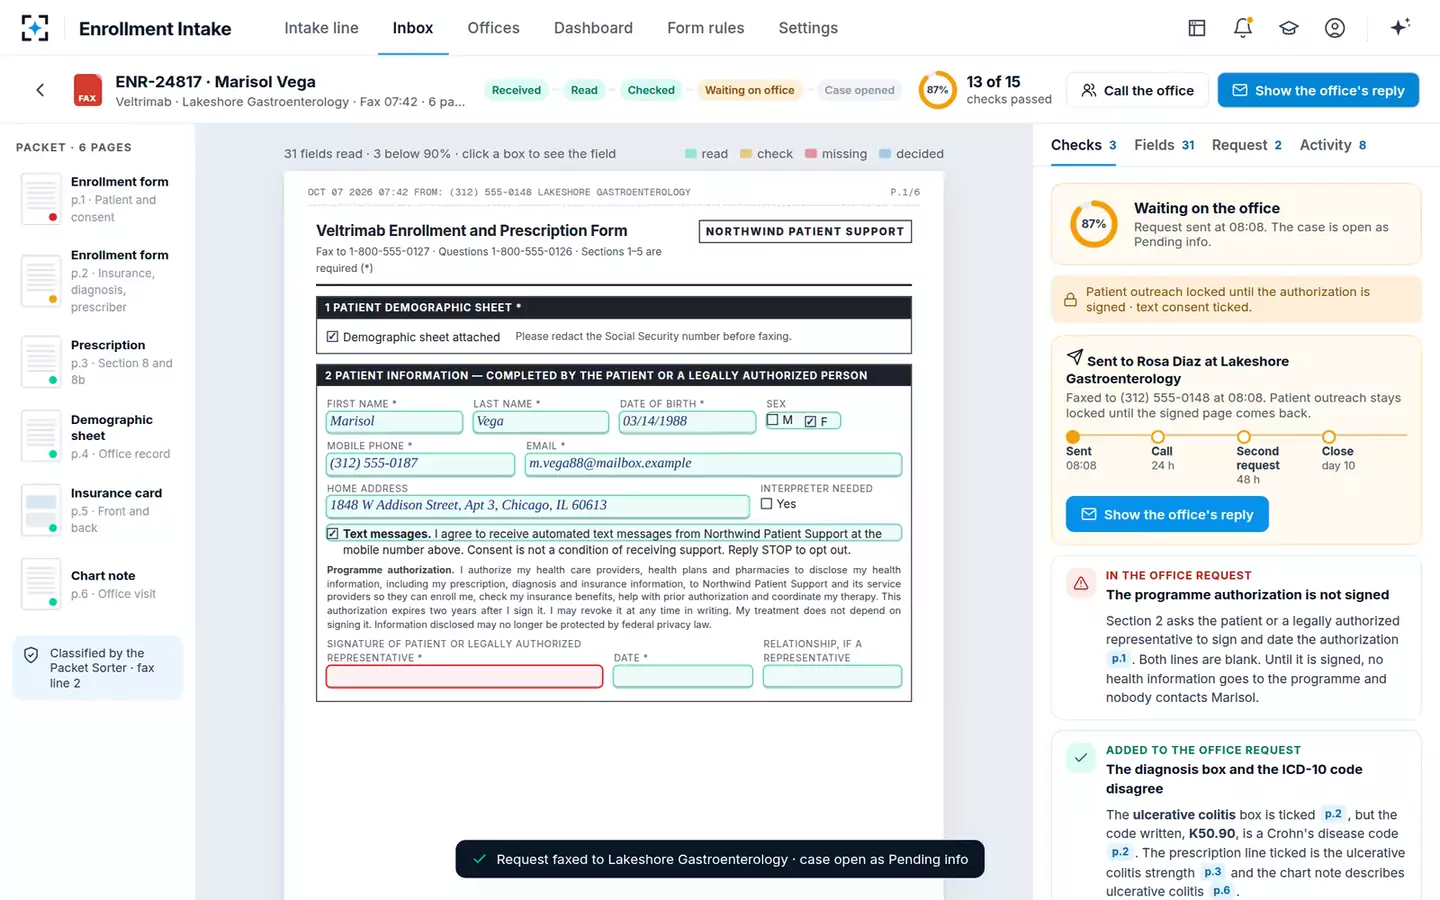Click the lock icon in outreach notice
Image resolution: width=1440 pixels, height=900 pixels.
point(1070,300)
